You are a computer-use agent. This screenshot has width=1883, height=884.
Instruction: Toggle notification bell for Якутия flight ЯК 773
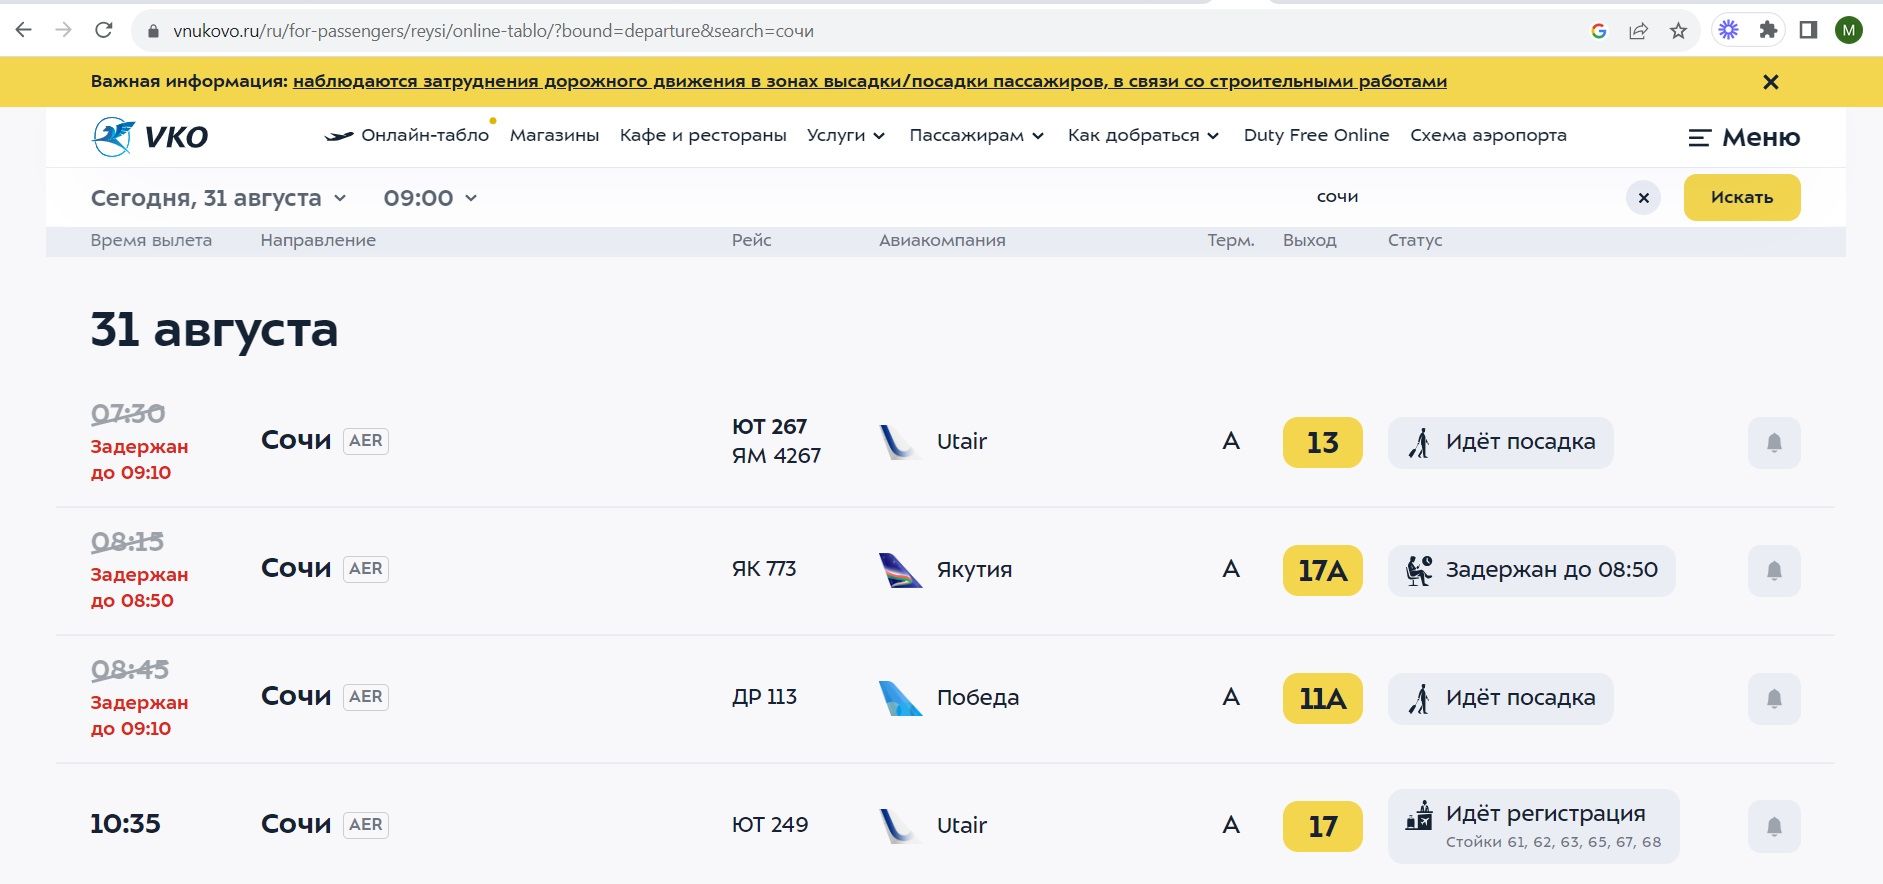tap(1773, 571)
